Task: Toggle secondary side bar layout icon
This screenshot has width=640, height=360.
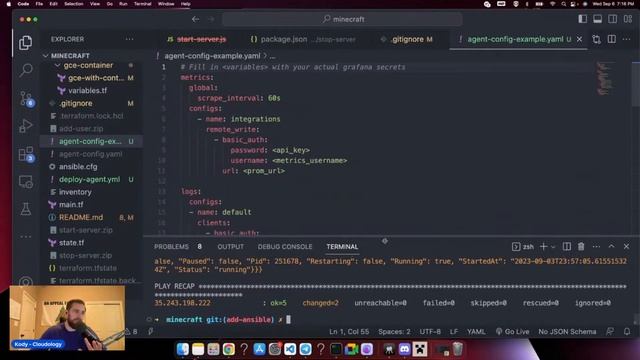Action: (x=613, y=19)
